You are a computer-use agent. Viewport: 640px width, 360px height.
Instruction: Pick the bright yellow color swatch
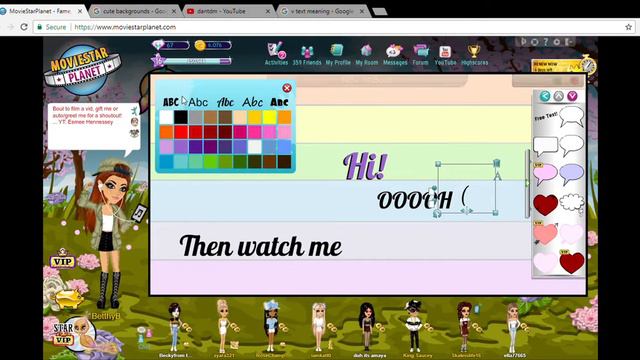tap(269, 117)
